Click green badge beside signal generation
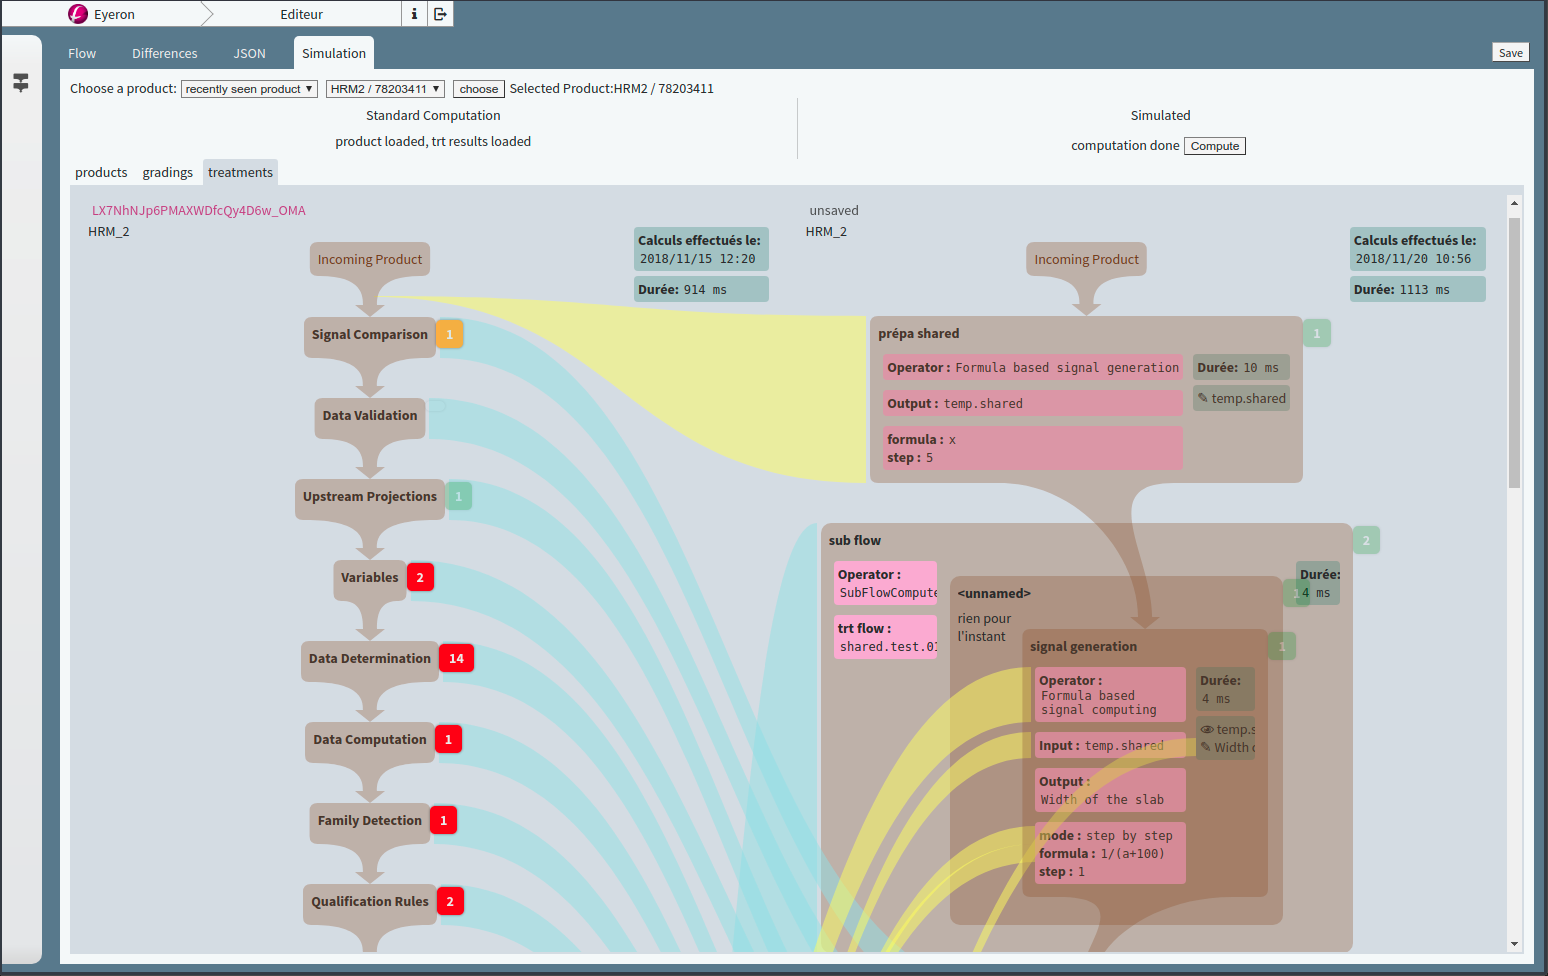Image resolution: width=1548 pixels, height=976 pixels. coord(1282,646)
